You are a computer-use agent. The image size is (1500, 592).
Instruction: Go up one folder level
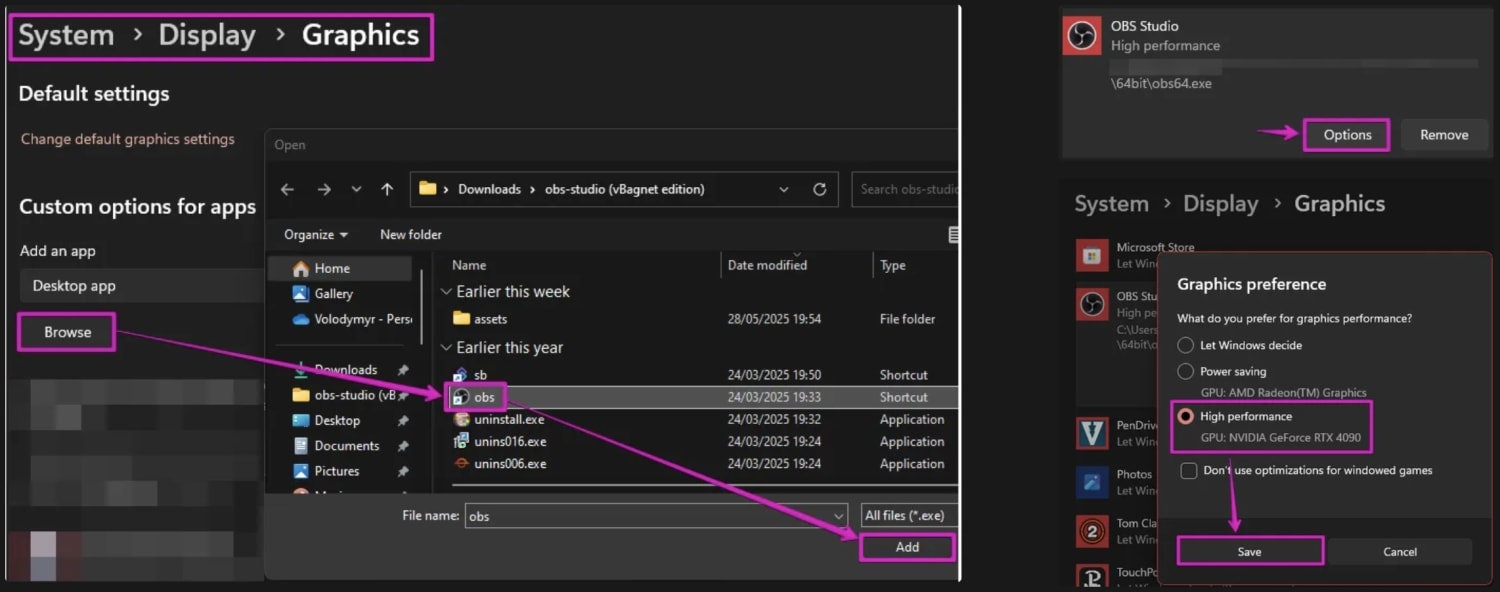click(387, 189)
